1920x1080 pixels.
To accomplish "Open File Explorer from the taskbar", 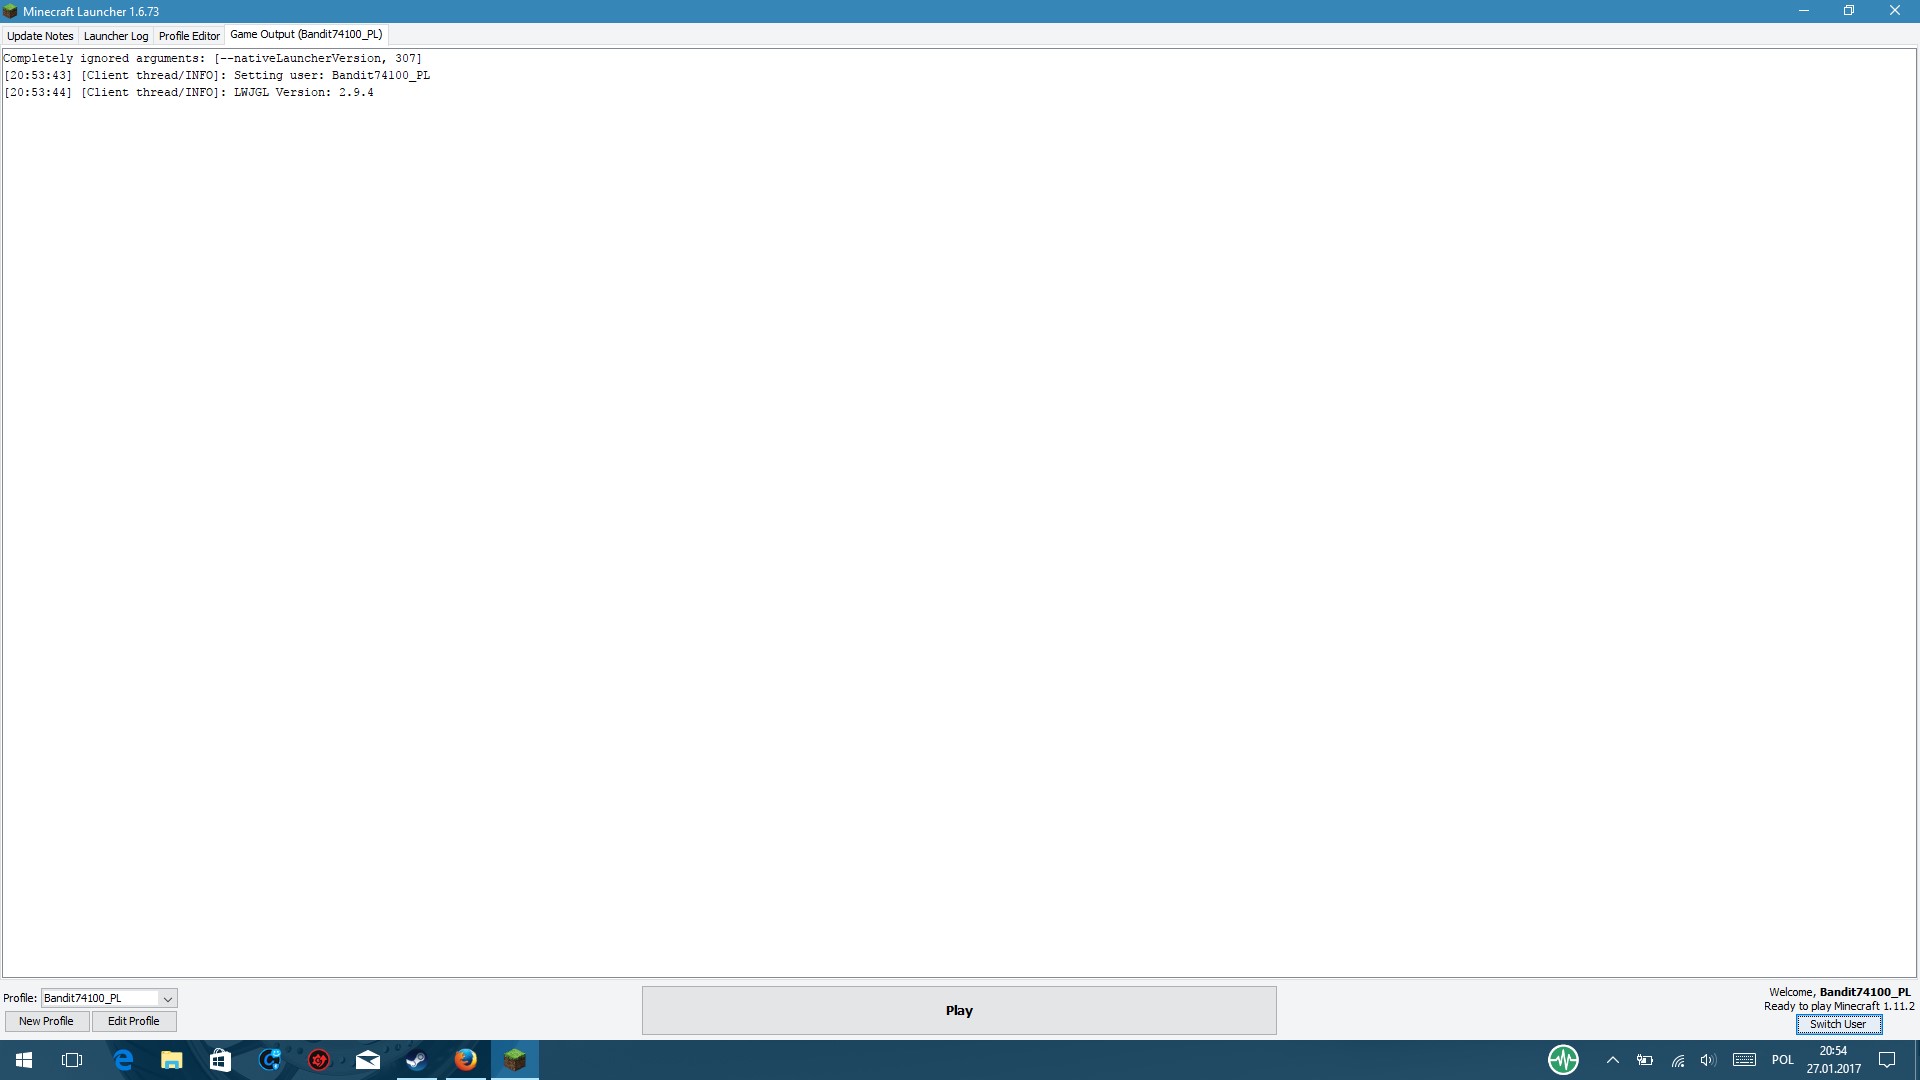I will (x=171, y=1060).
